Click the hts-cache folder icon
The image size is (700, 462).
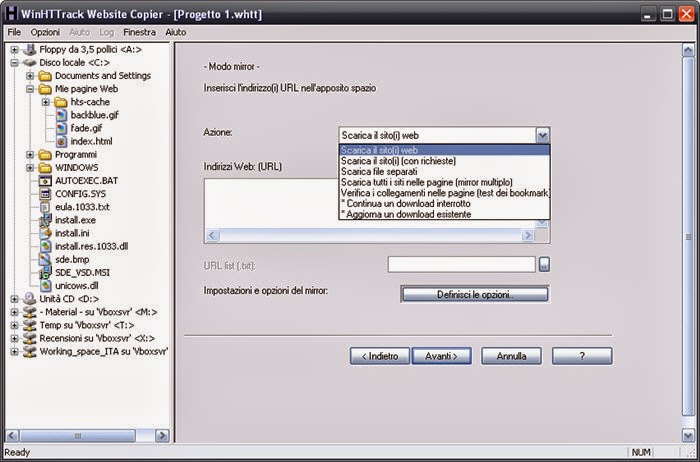(x=61, y=102)
